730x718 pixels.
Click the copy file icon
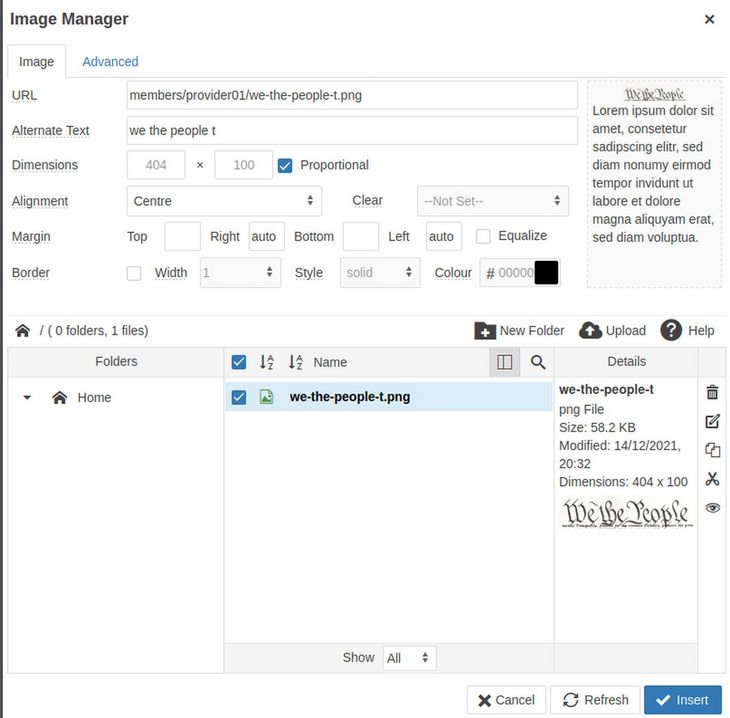tap(712, 451)
